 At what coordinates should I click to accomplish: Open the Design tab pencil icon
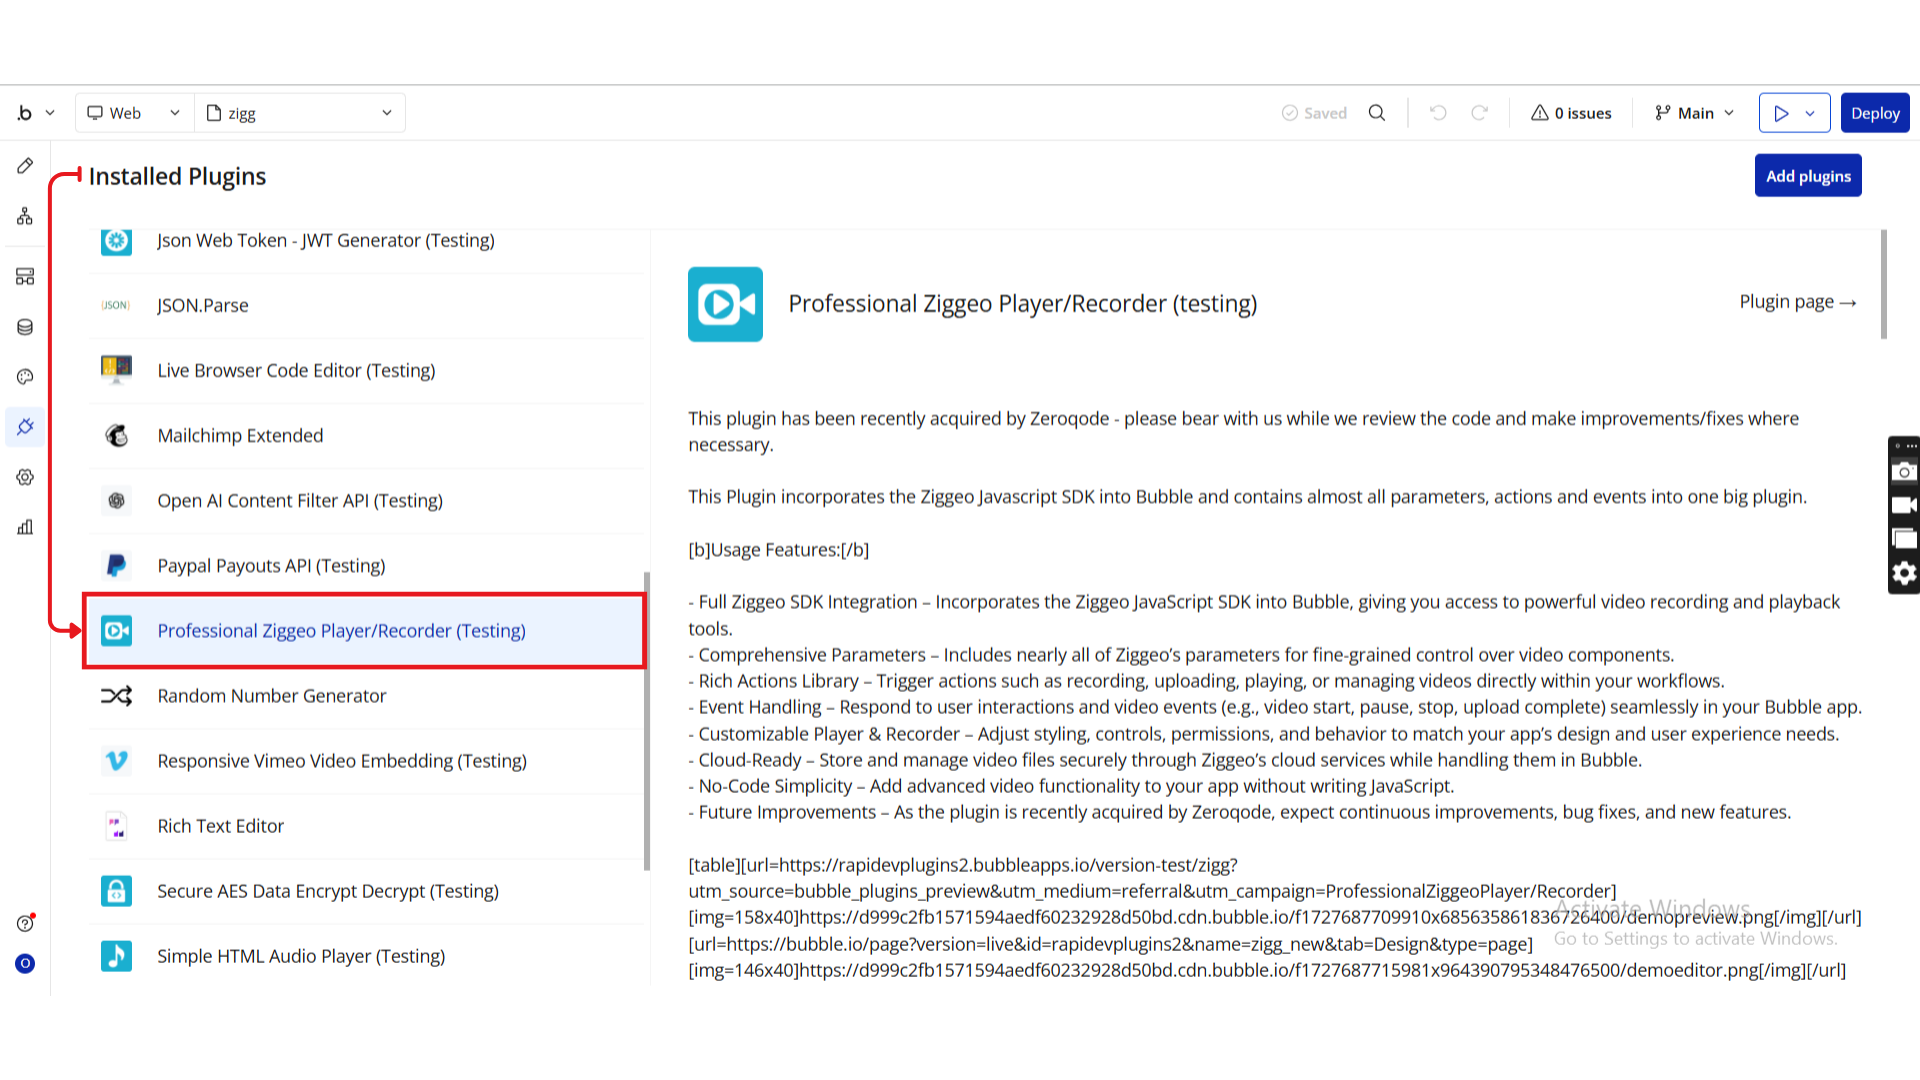(x=25, y=166)
